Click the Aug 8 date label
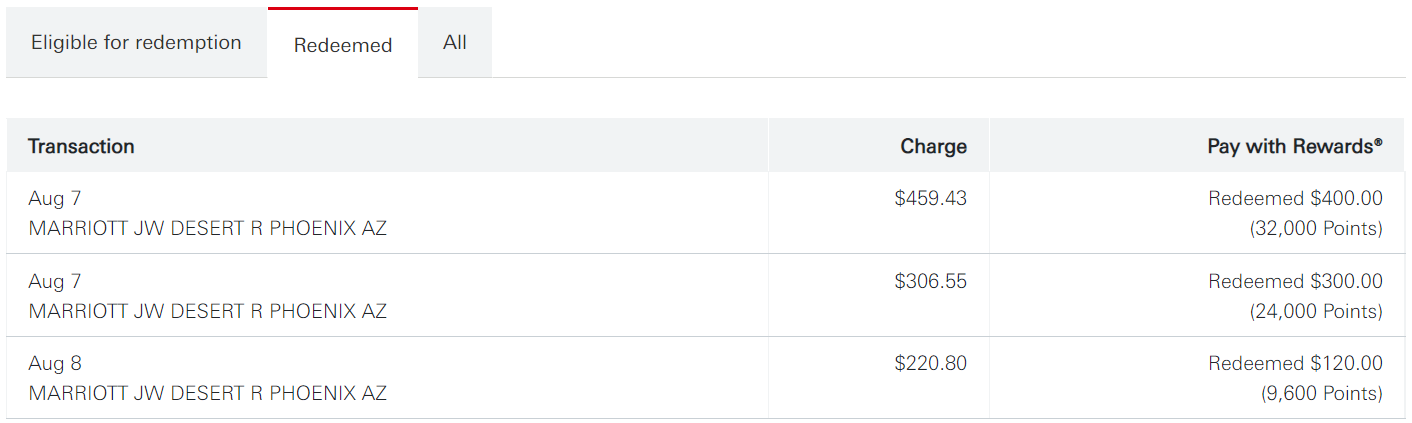 [x=55, y=364]
